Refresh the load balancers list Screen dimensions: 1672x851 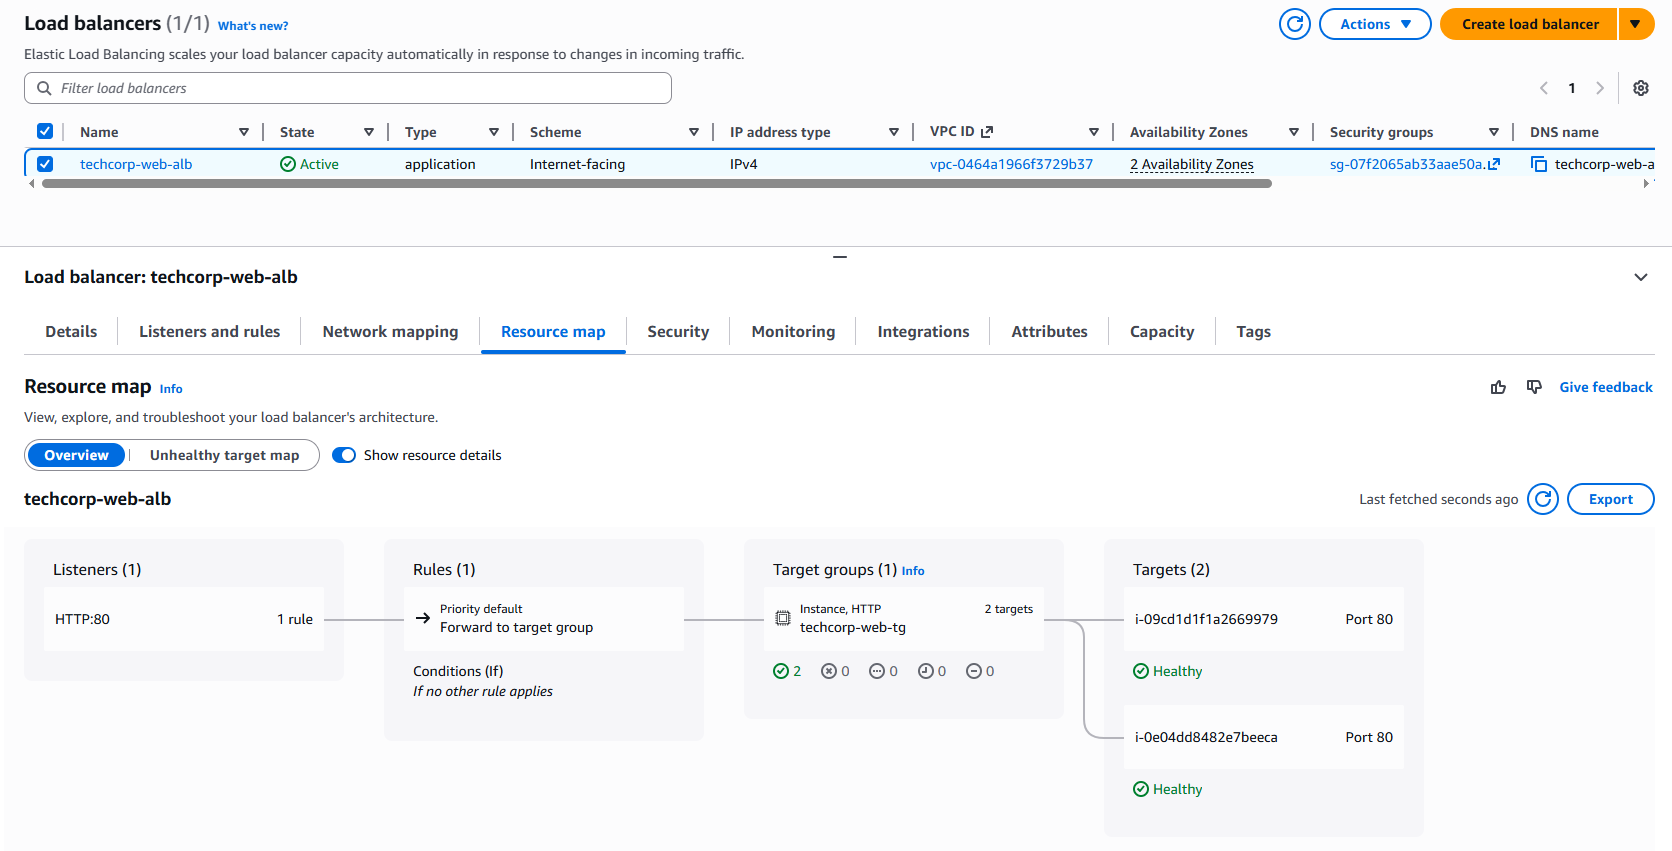pos(1294,24)
